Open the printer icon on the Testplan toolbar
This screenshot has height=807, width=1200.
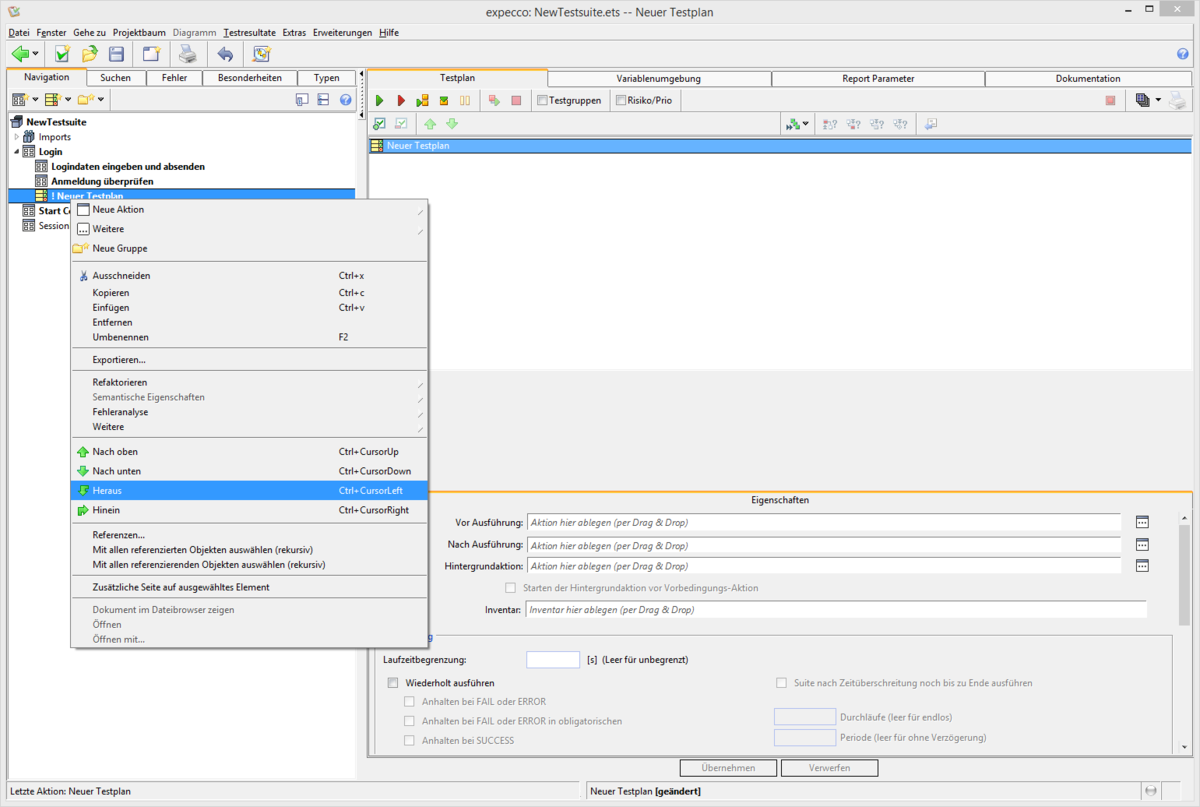pyautogui.click(x=1177, y=100)
